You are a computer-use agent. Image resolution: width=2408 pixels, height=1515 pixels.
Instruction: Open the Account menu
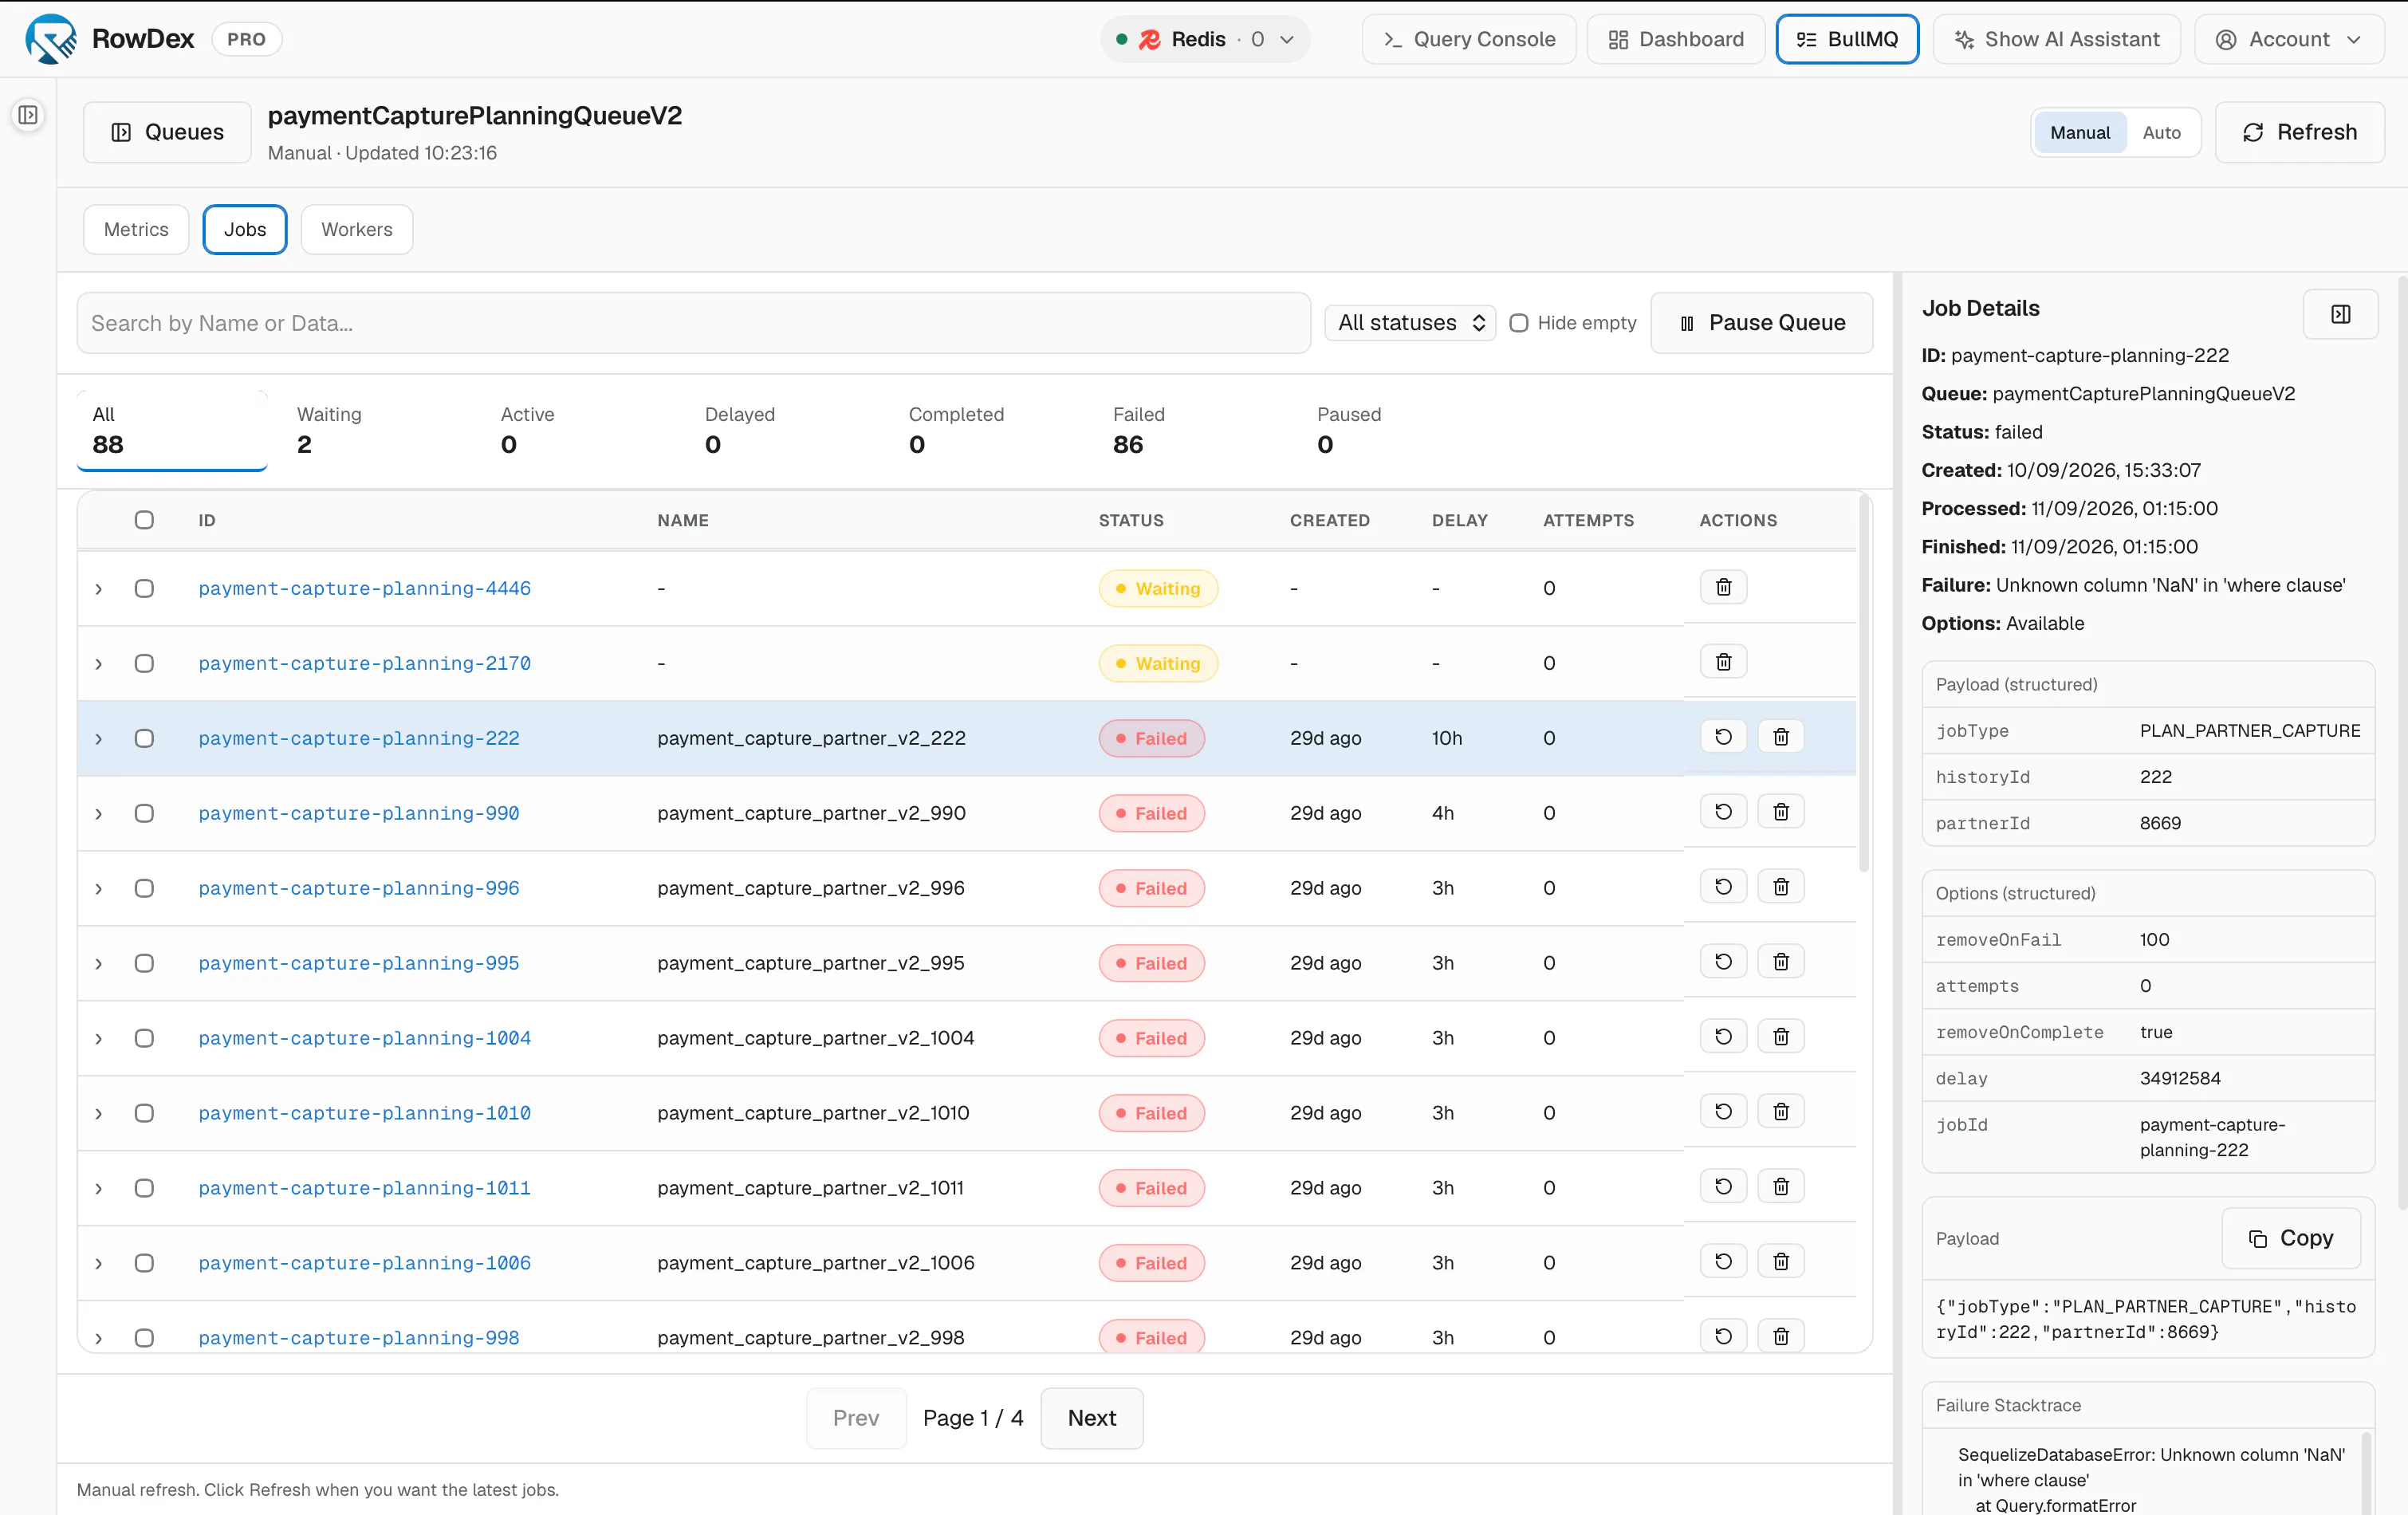(2288, 39)
